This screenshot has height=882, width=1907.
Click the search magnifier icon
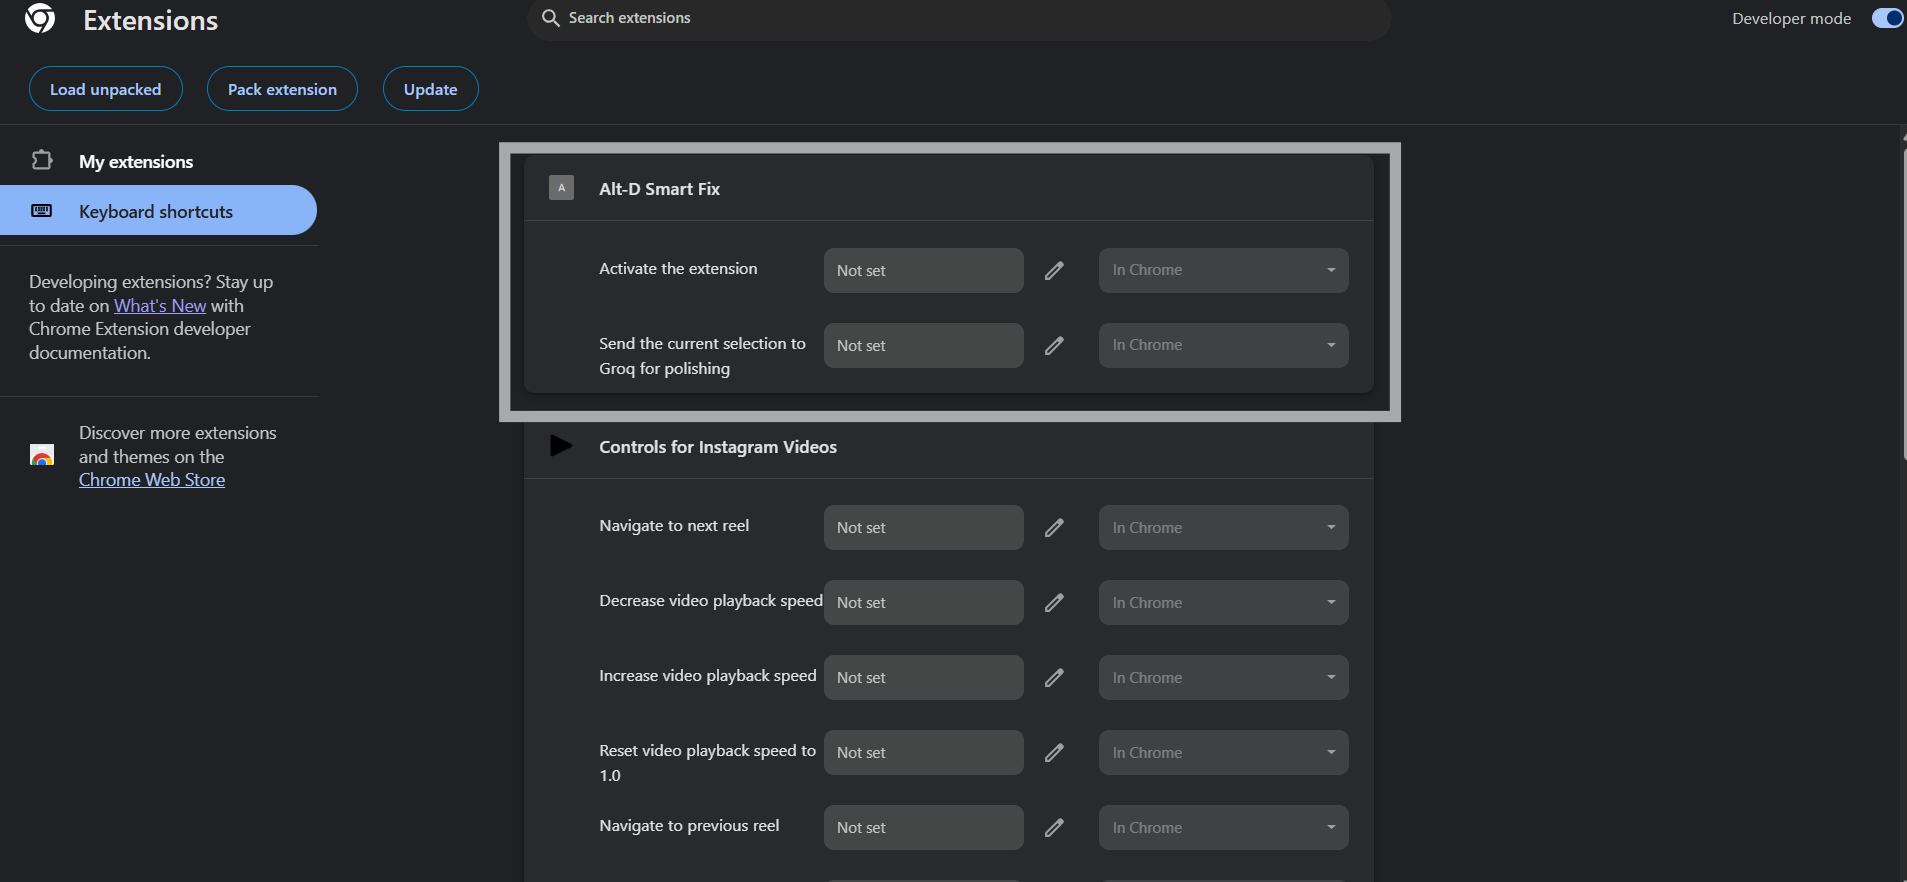tap(550, 18)
